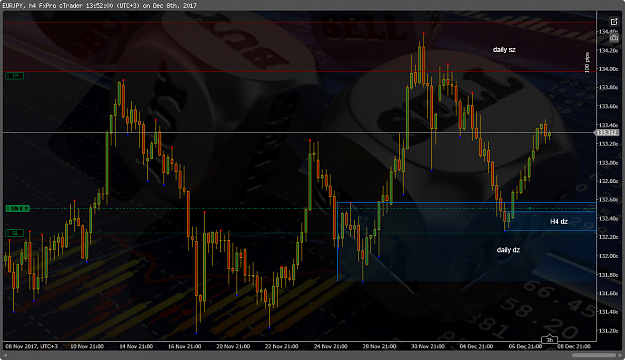Click the current price tag 133.312

coord(607,133)
